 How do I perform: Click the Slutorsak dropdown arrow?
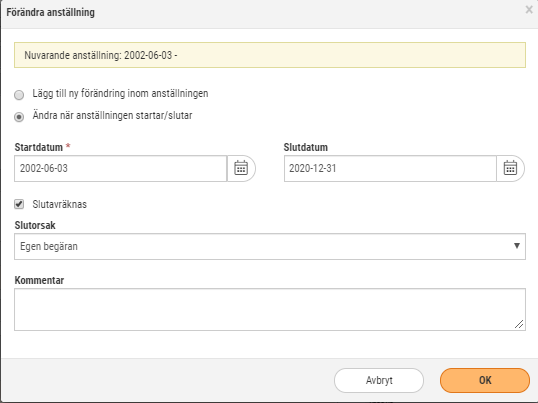point(517,246)
